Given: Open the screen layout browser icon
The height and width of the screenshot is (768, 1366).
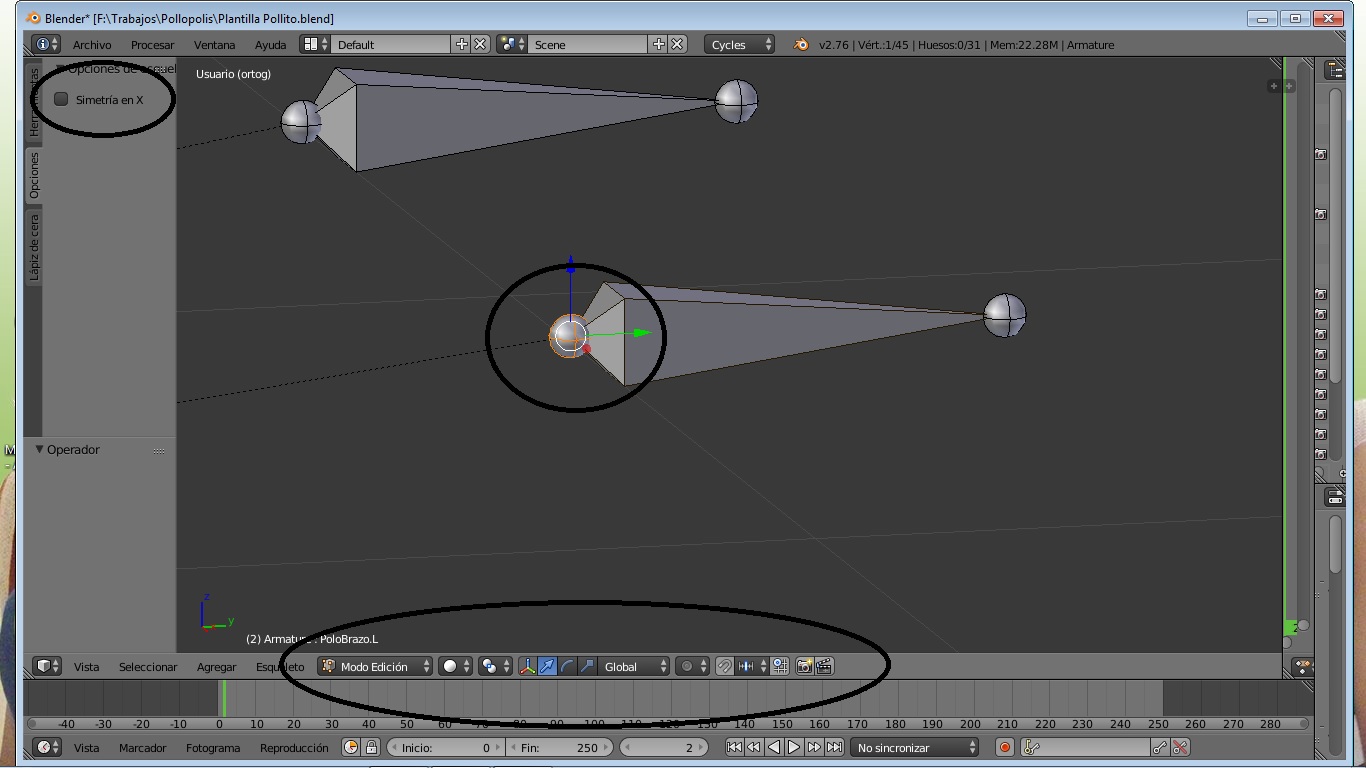Looking at the screenshot, I should [315, 45].
